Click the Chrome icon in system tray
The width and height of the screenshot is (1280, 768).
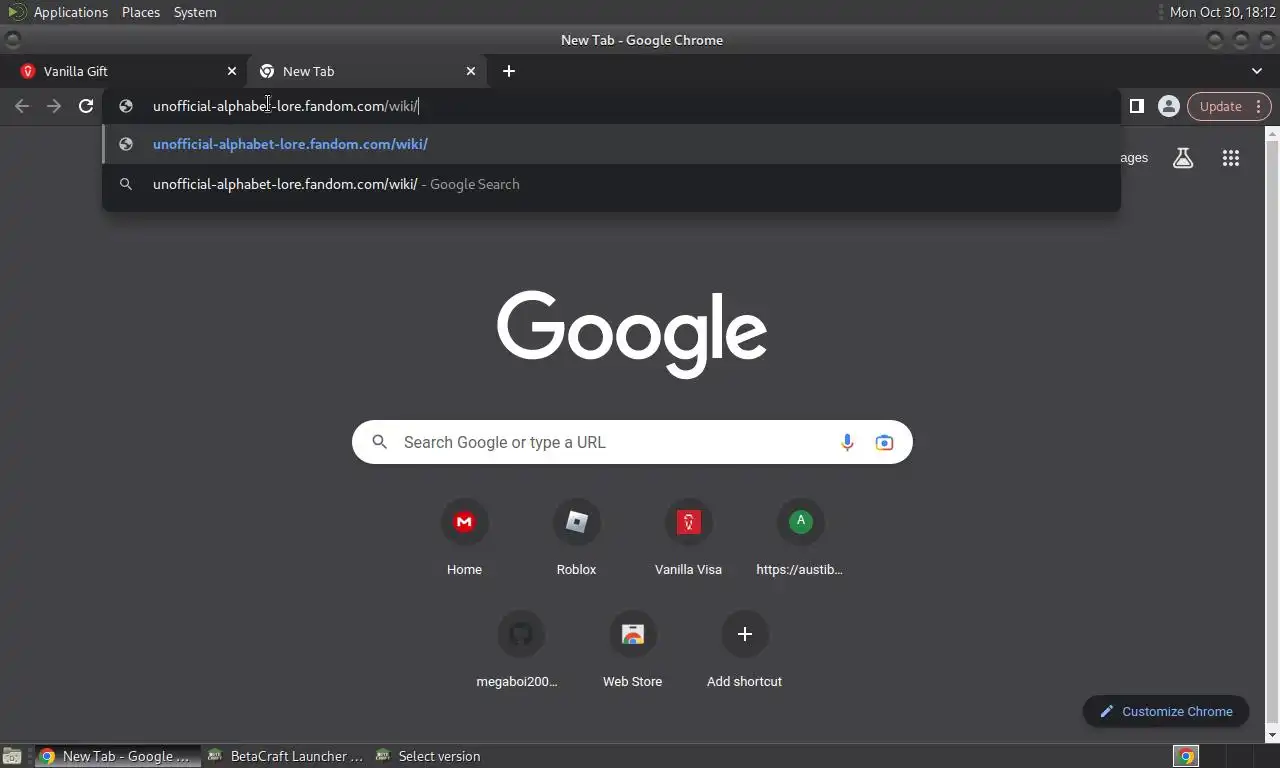click(x=1186, y=756)
